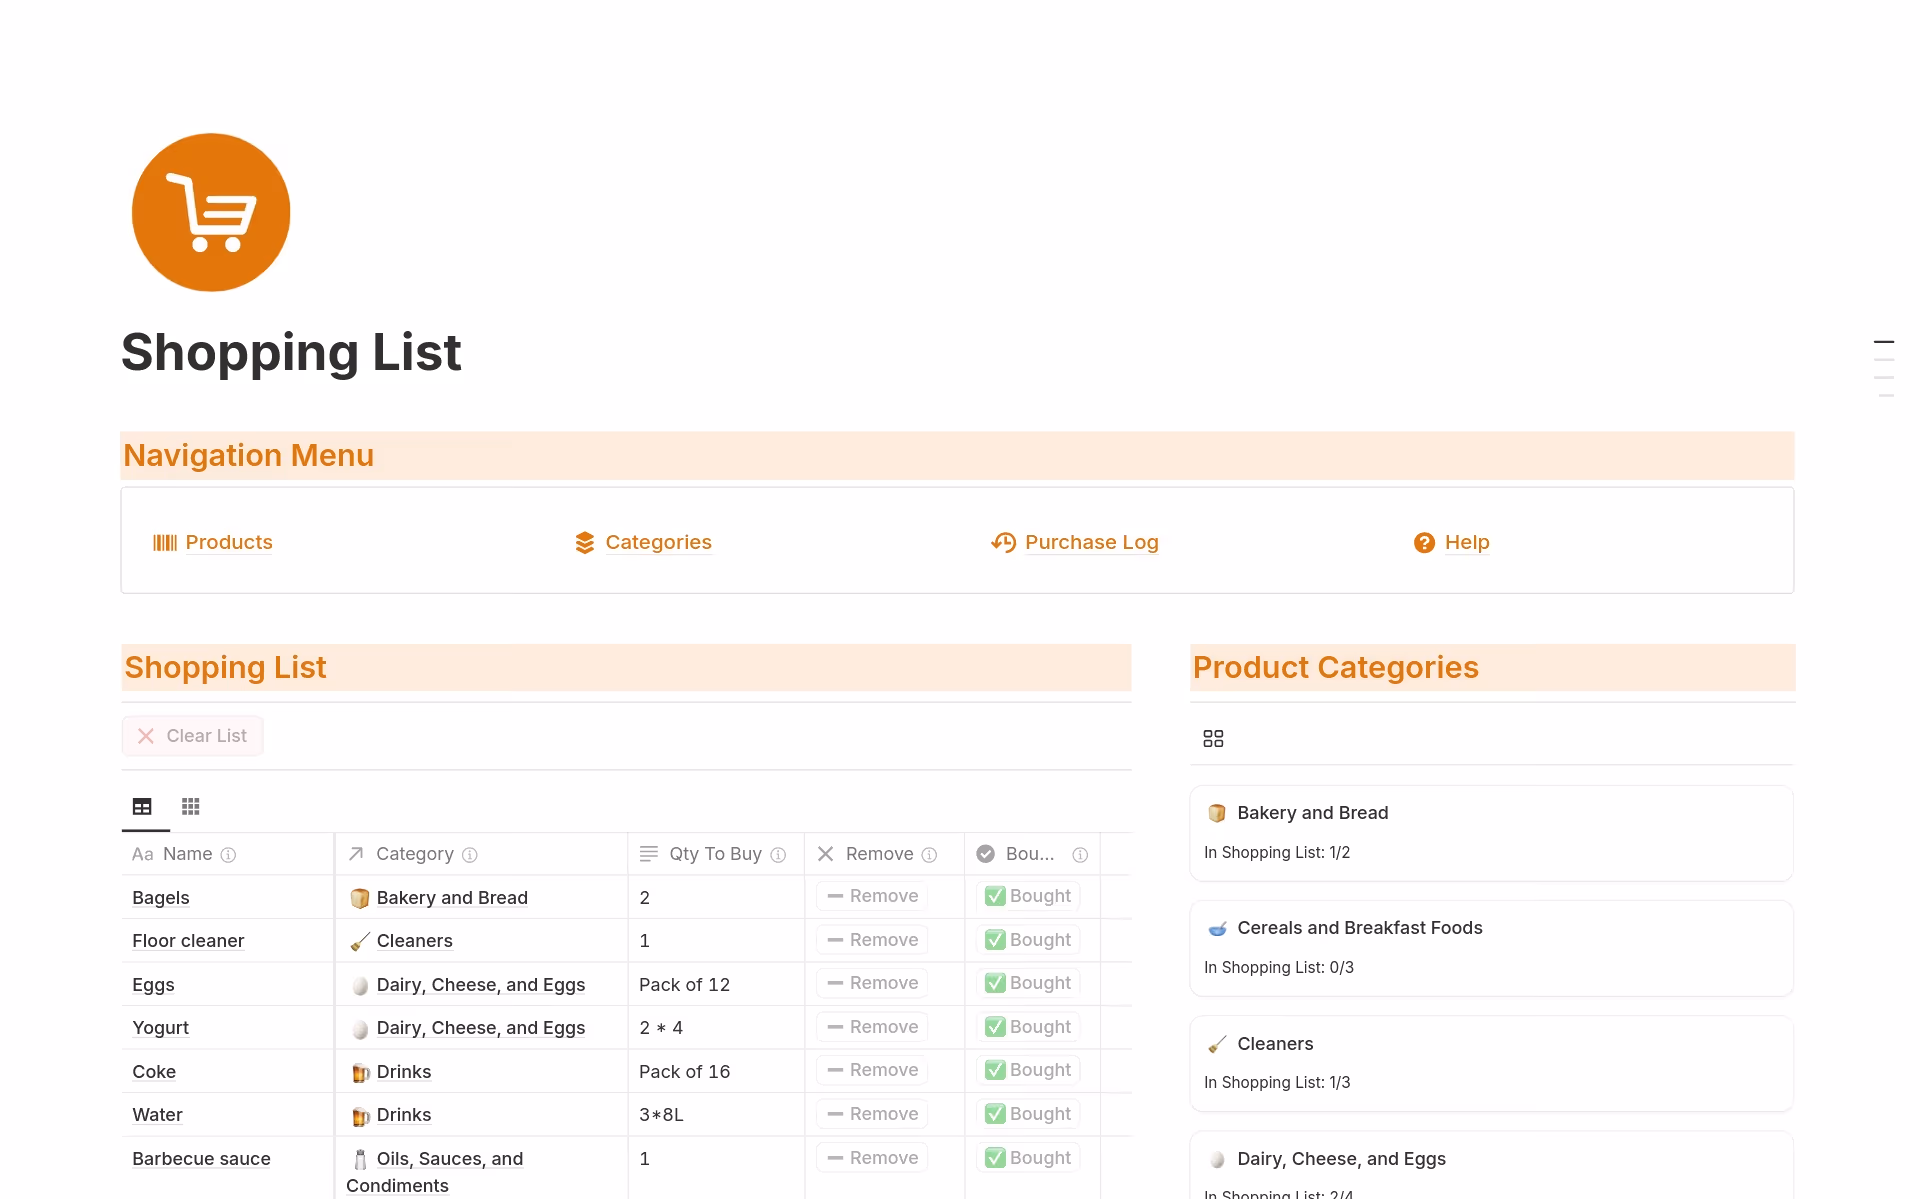Click info icon next to Category column
The width and height of the screenshot is (1920, 1199).
point(470,855)
